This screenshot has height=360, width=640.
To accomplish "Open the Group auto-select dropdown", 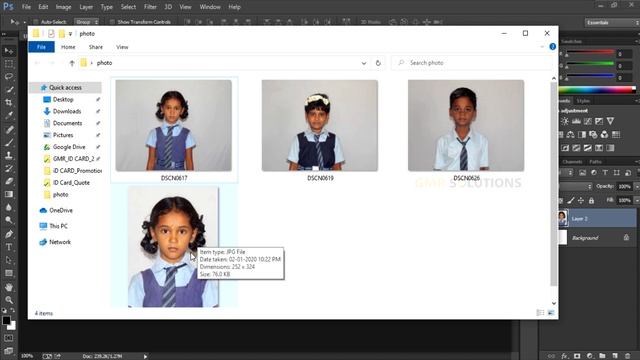I will (x=87, y=22).
